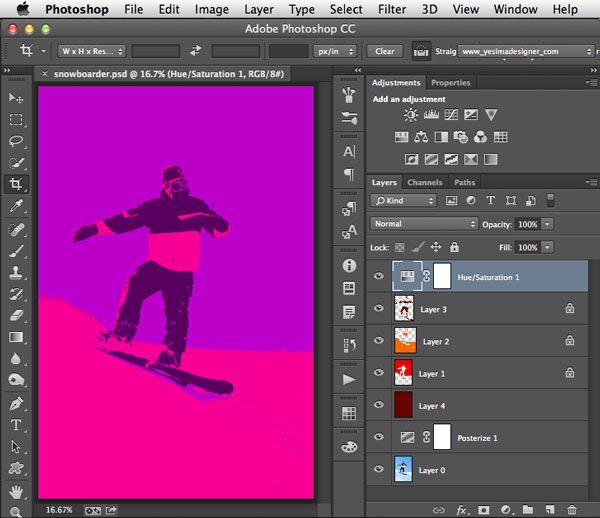
Task: Toggle visibility of Layer 3
Action: point(378,309)
